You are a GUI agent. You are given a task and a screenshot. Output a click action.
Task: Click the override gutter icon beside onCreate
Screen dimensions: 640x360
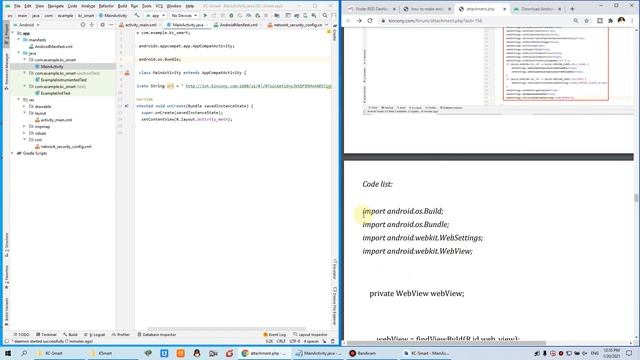[x=127, y=106]
